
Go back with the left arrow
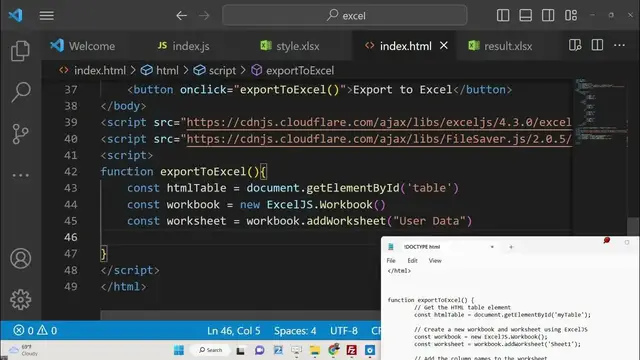point(182,16)
